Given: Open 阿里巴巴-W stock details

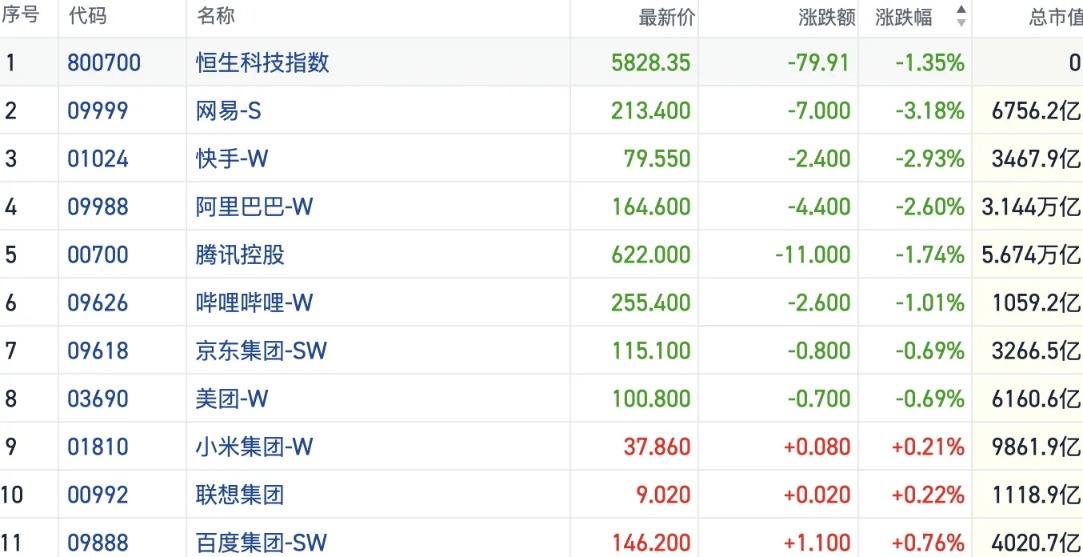Looking at the screenshot, I should [254, 207].
